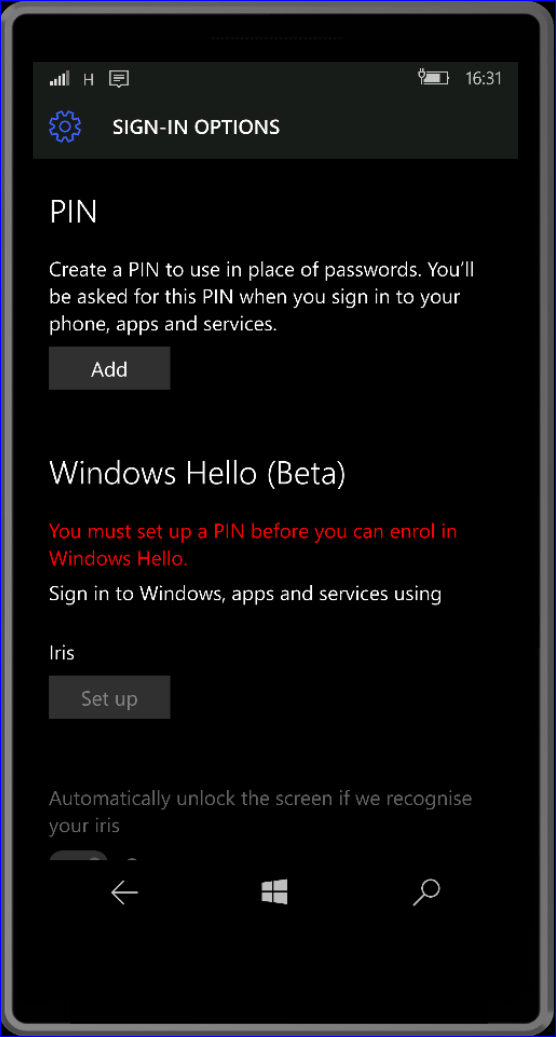The width and height of the screenshot is (556, 1037).
Task: Tap the Iris label
Action: pos(61,653)
